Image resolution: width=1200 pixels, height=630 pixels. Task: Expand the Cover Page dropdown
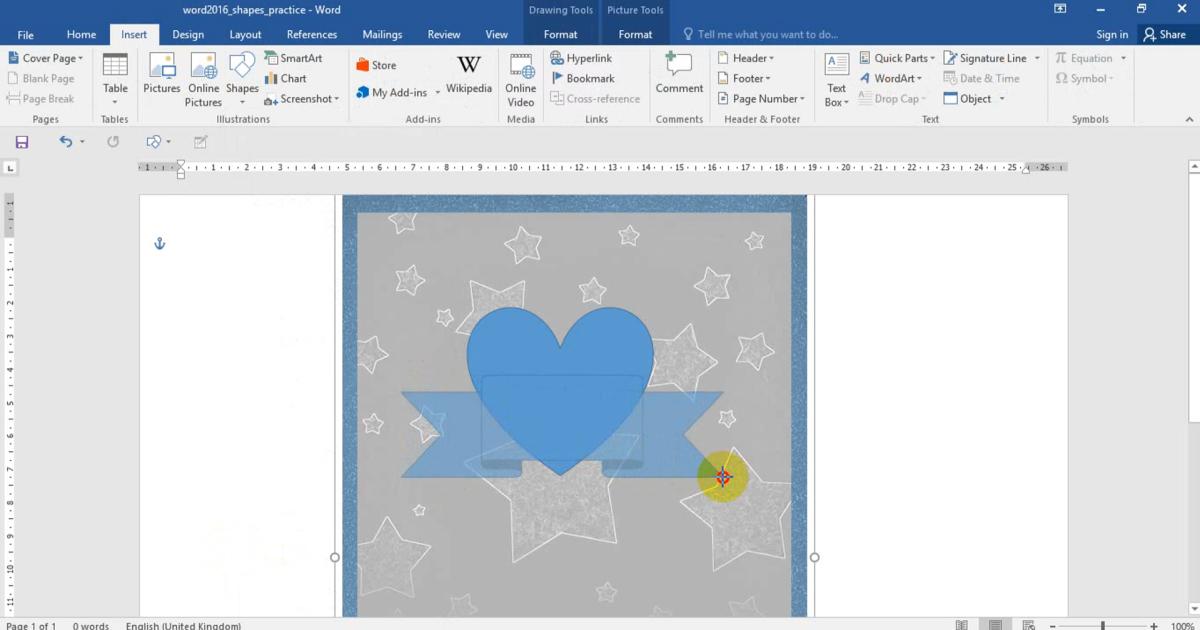pos(81,58)
